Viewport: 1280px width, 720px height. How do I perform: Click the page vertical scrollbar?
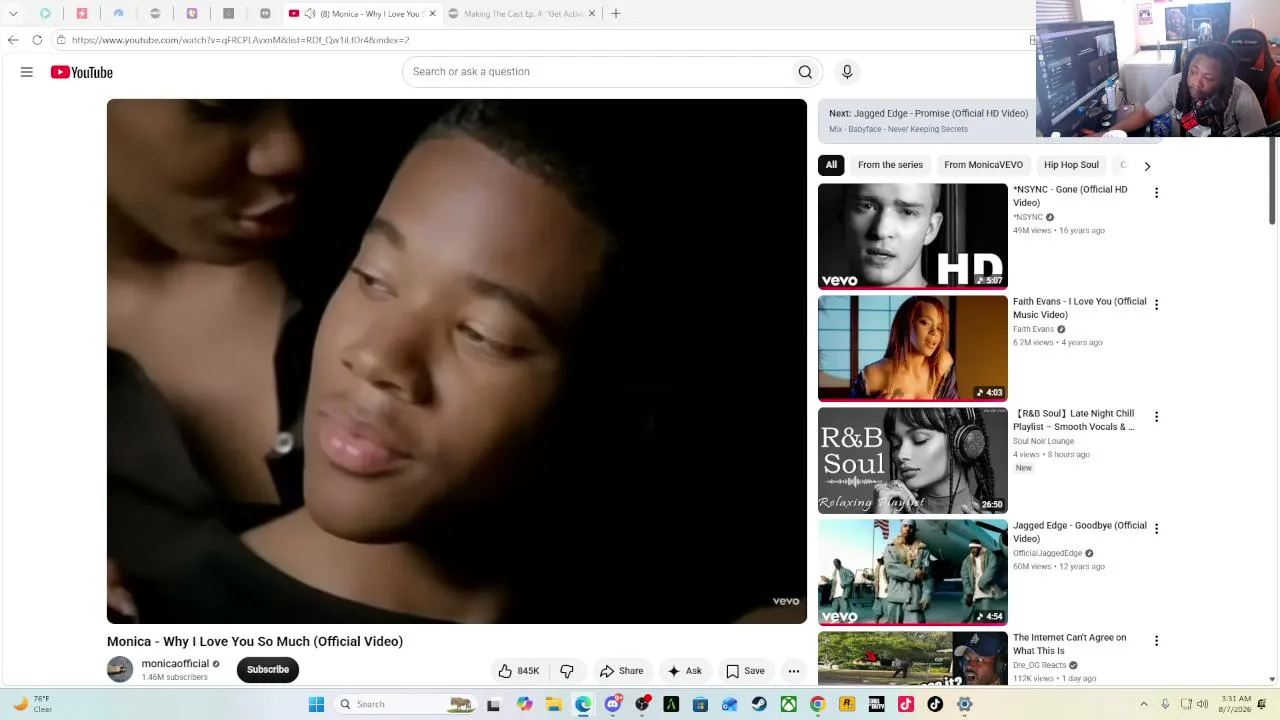click(x=1272, y=180)
